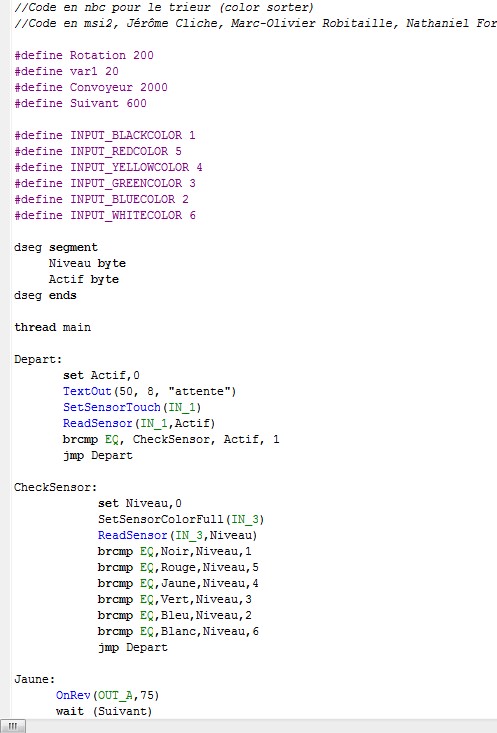This screenshot has width=497, height=733.
Task: Click 'ReadSensor(IN_1,Actif)' statement
Action: 139,424
